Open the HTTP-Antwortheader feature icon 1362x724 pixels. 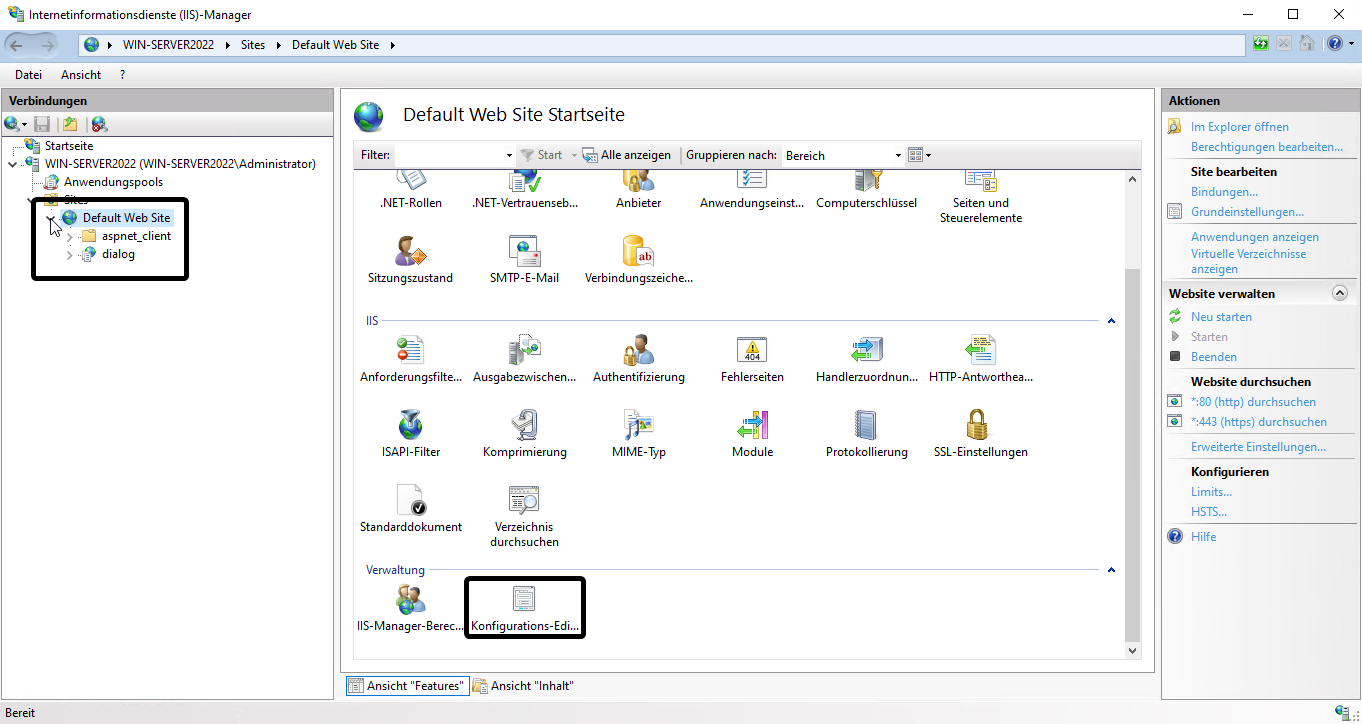click(980, 360)
